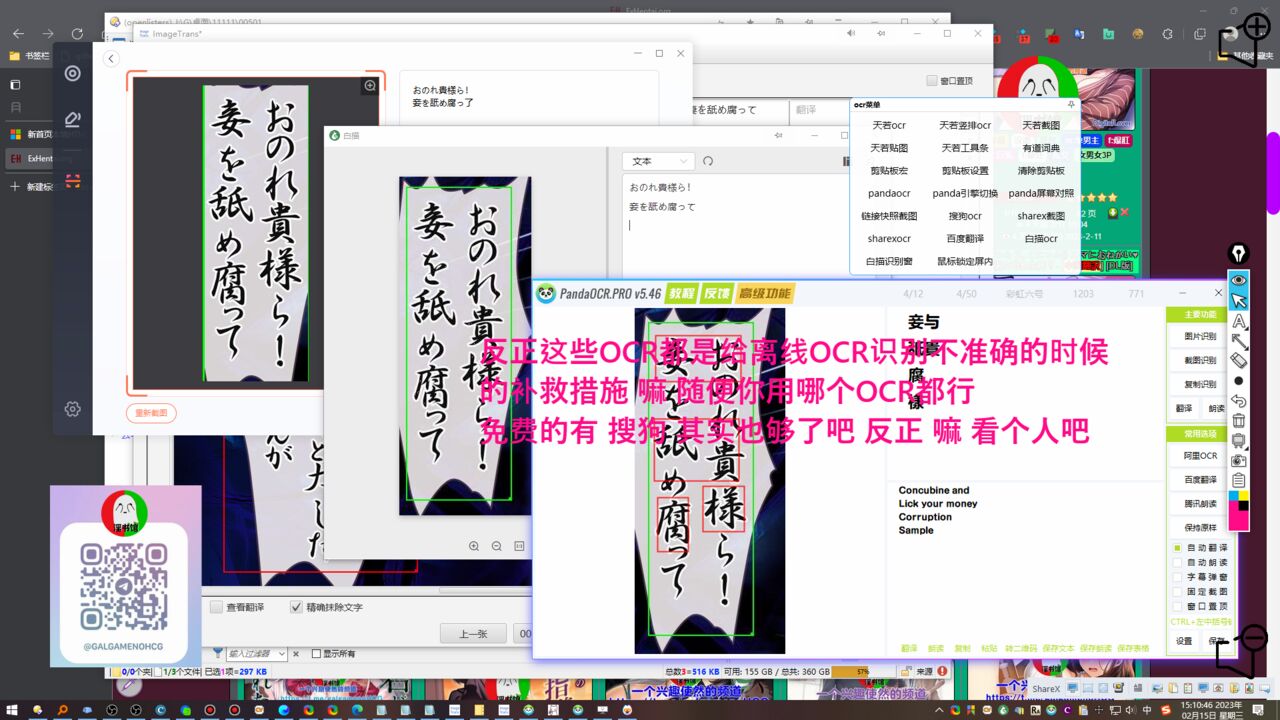
Task: Click the settings gear in the dark sidebar
Action: pos(72,409)
